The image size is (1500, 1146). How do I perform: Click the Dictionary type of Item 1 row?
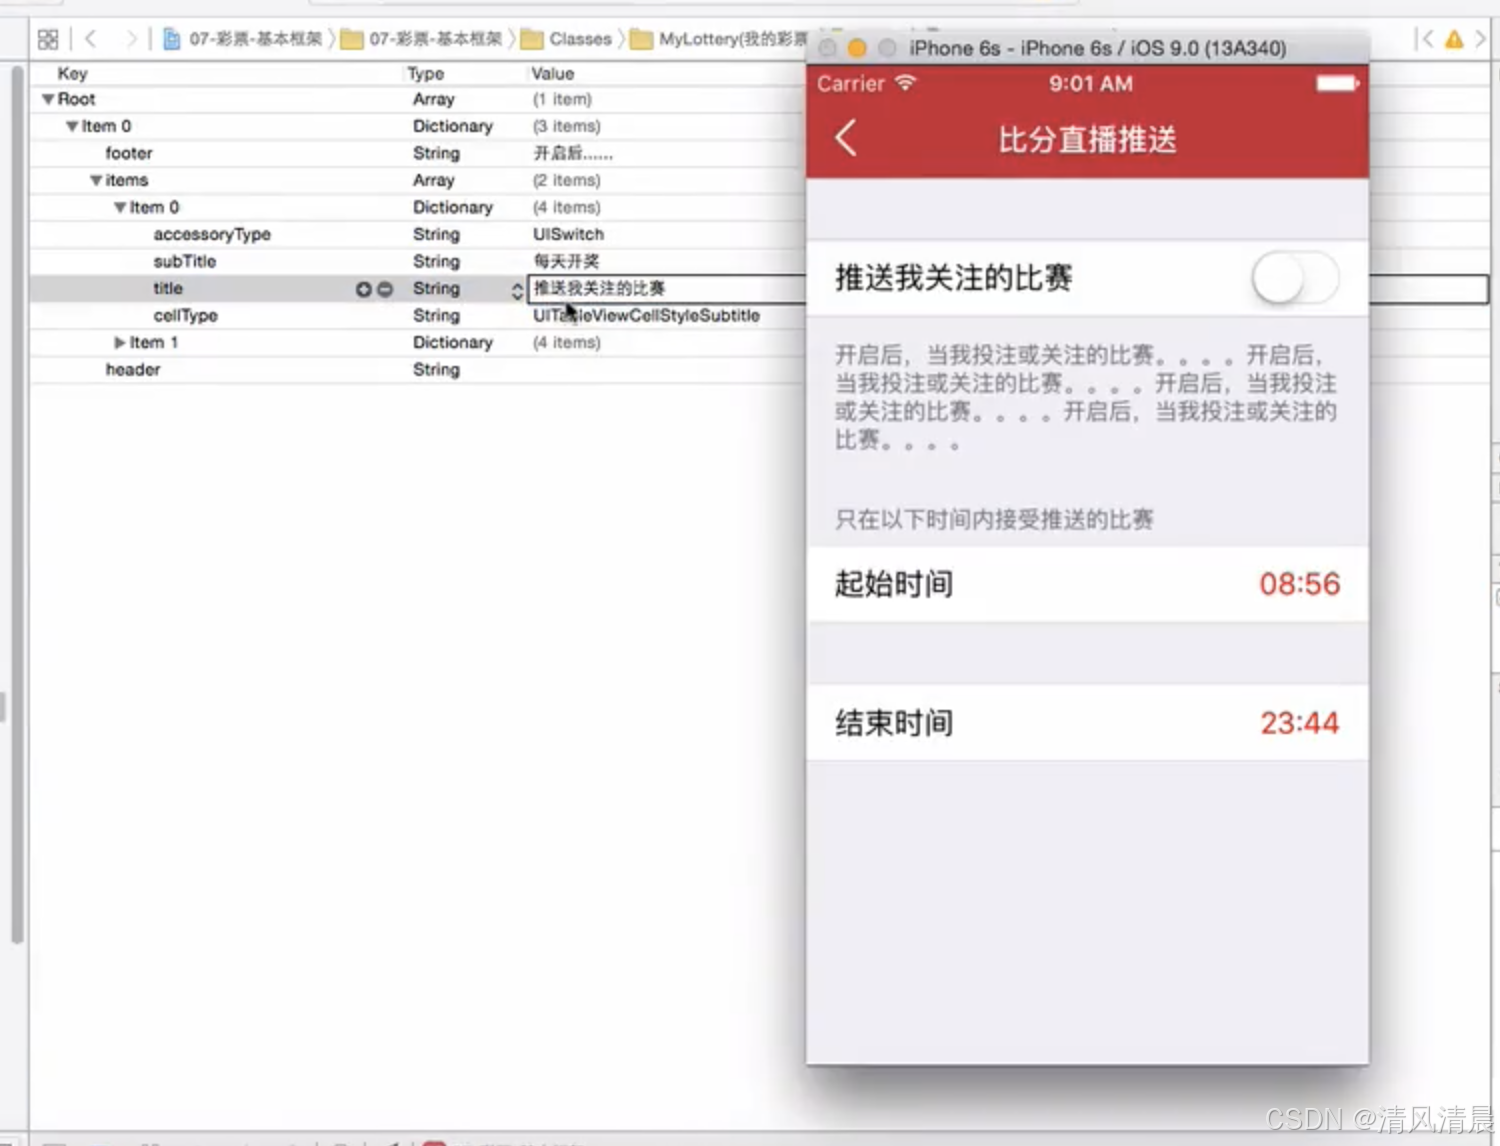pos(452,342)
